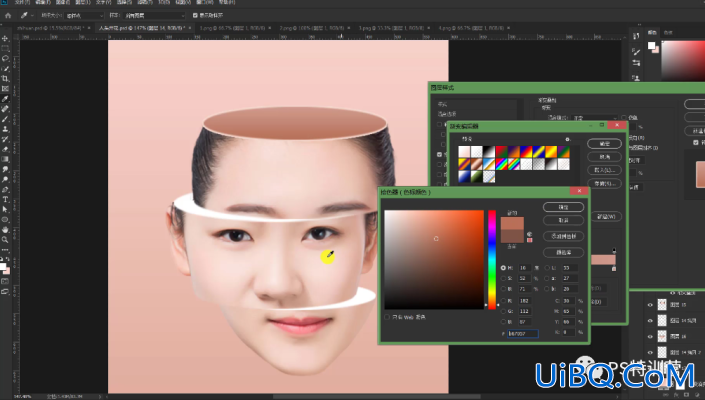This screenshot has width=705, height=400.
Task: Select the H hue radio button
Action: [503, 268]
